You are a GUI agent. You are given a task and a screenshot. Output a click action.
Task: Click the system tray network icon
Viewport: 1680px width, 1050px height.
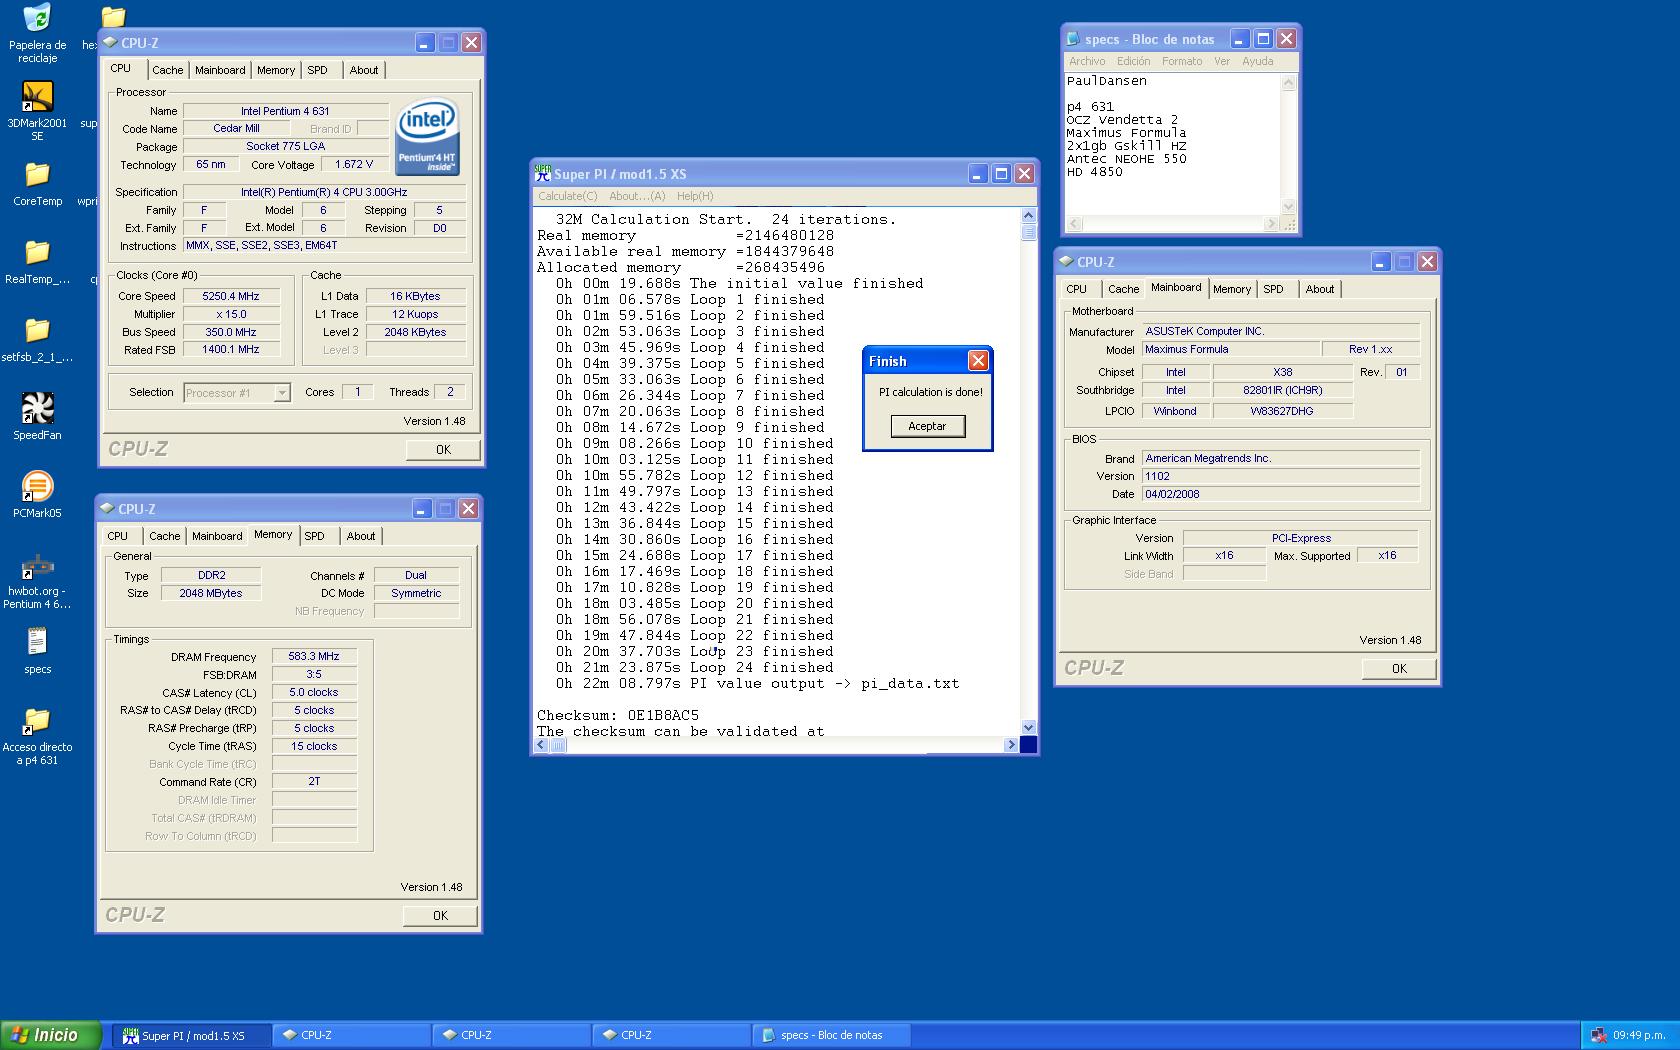[x=1598, y=1035]
